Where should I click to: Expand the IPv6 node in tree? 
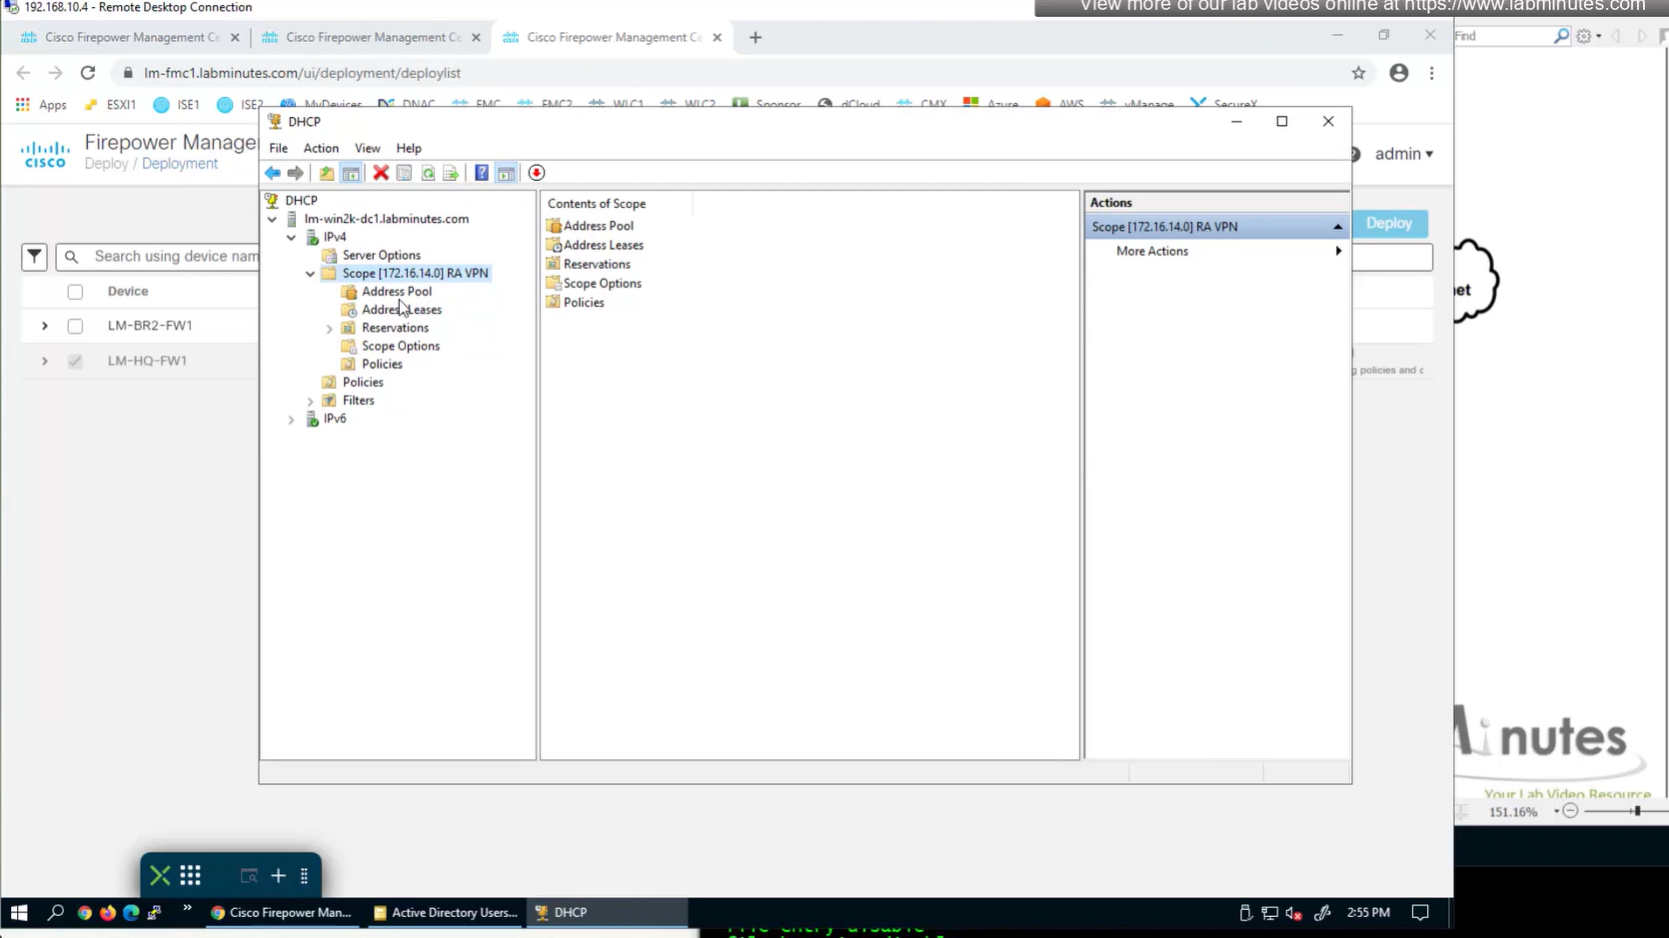tap(291, 419)
